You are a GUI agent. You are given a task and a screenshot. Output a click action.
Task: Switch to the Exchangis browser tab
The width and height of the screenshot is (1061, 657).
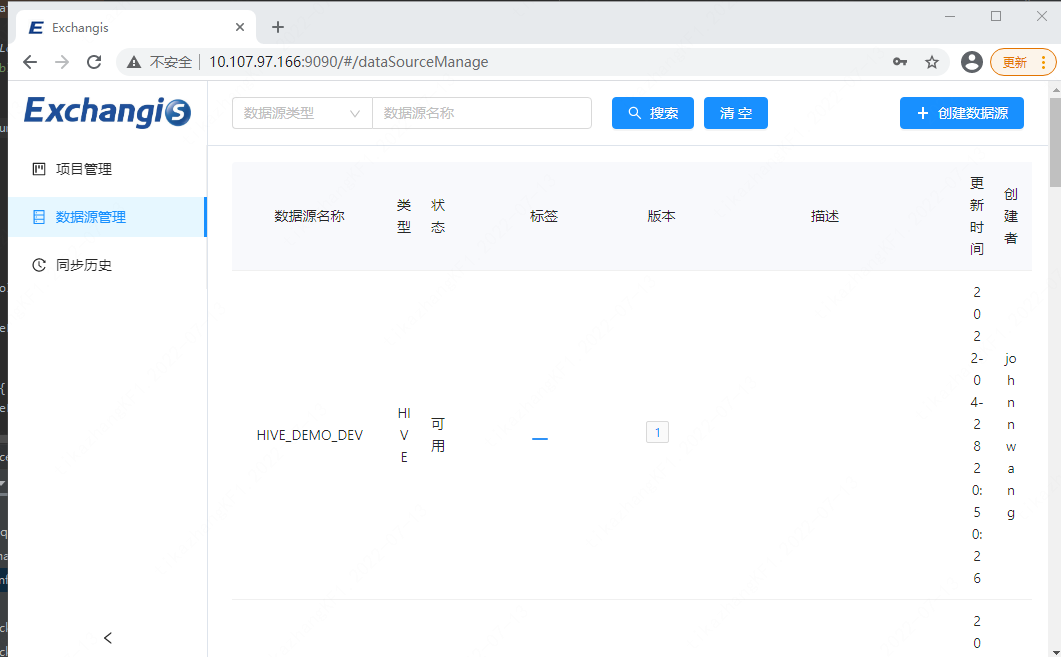[120, 26]
